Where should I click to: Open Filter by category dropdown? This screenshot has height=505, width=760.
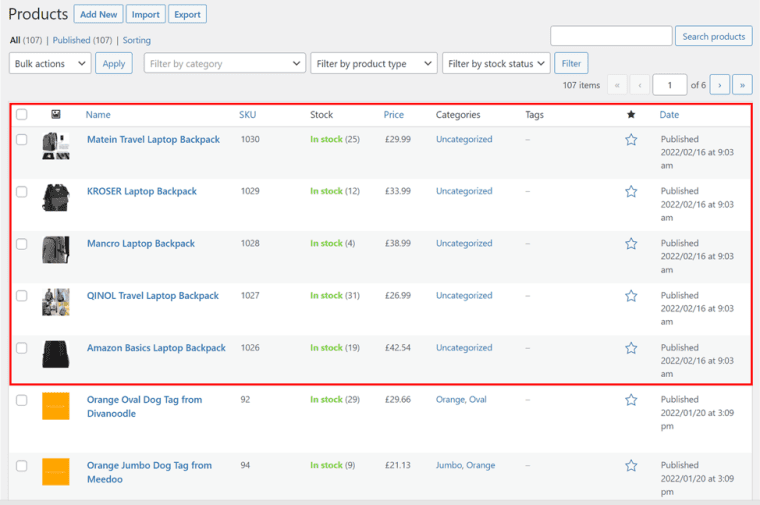point(225,63)
